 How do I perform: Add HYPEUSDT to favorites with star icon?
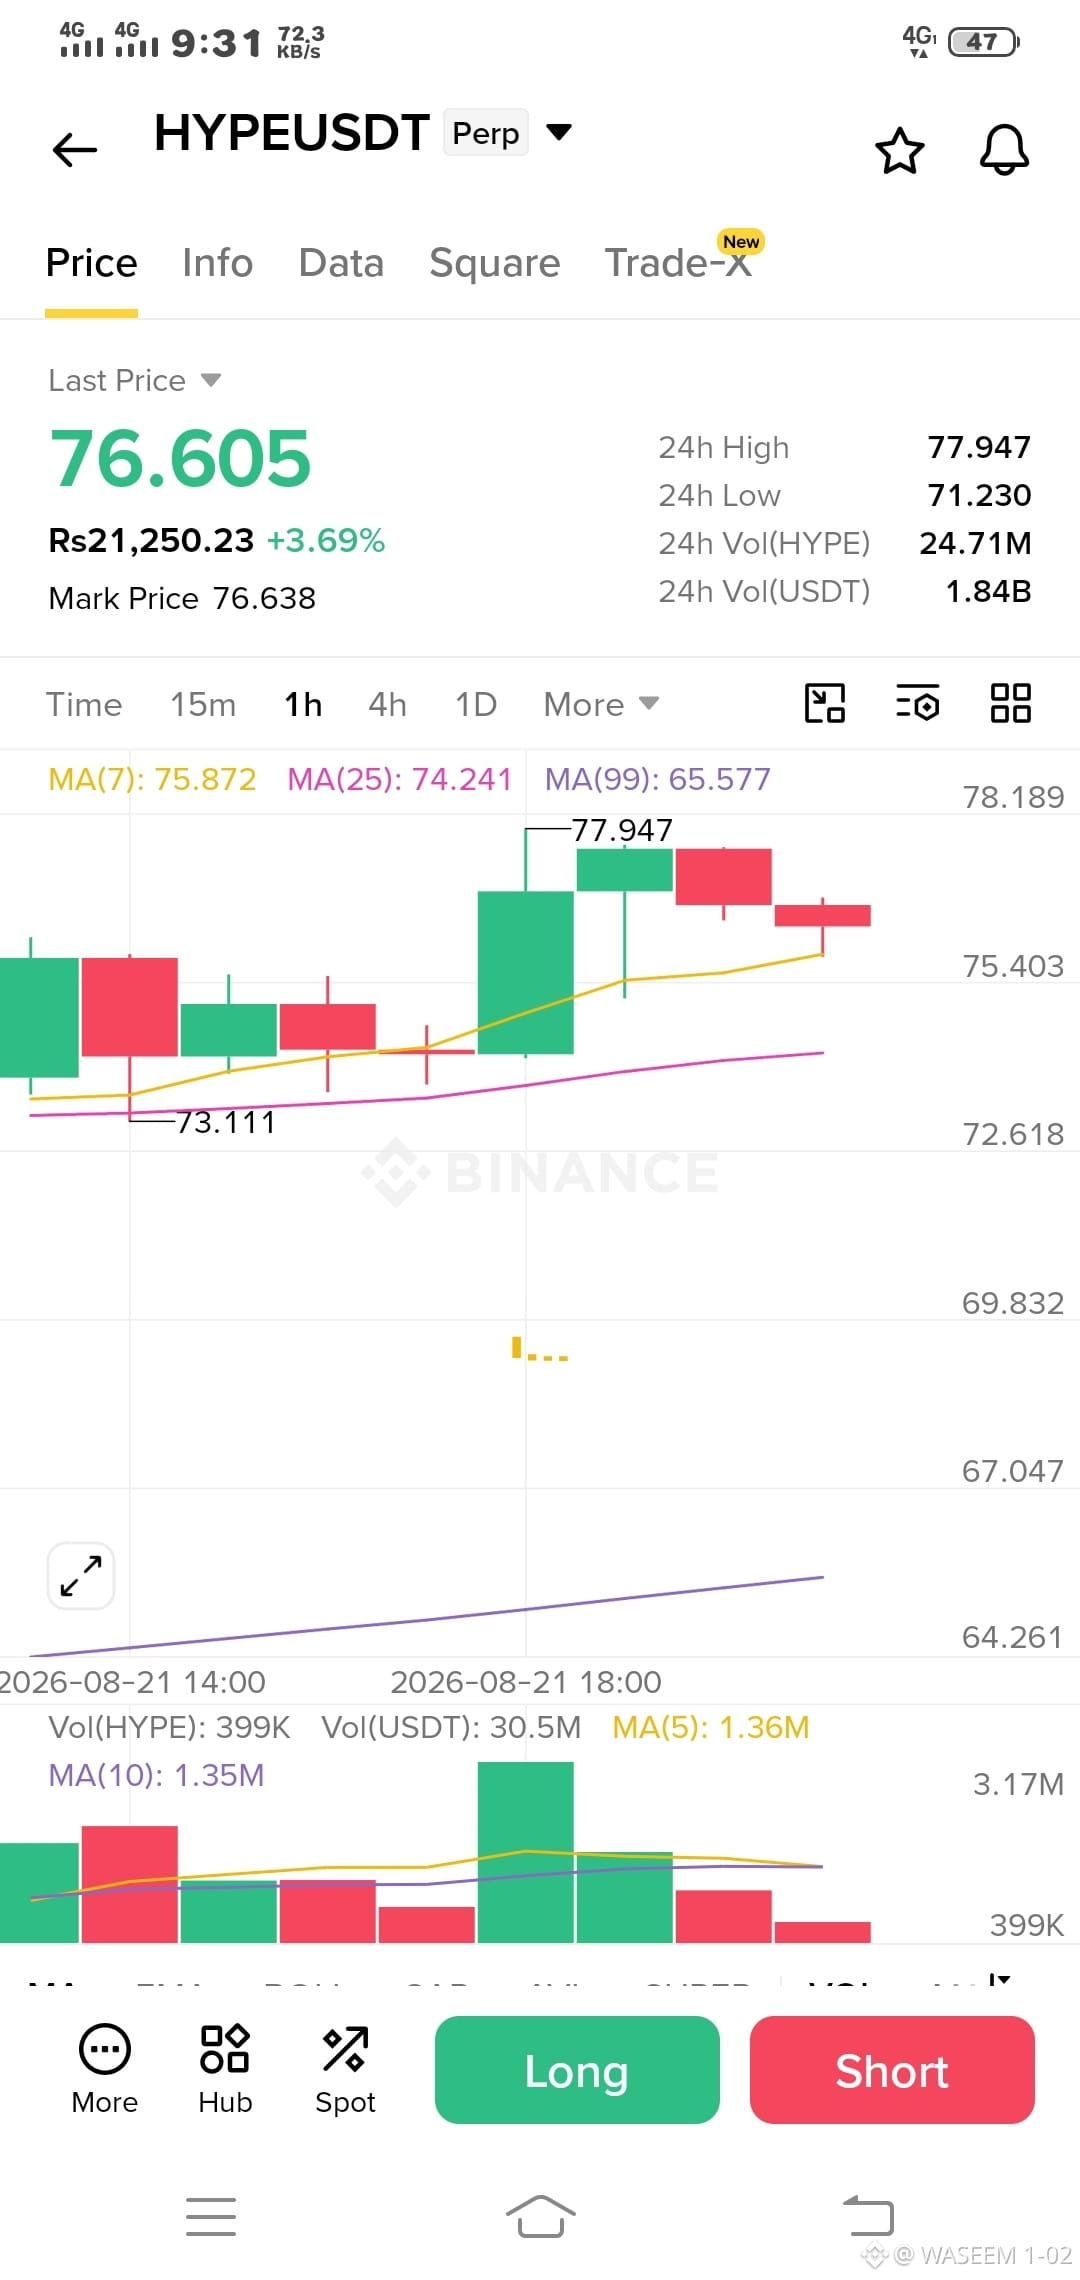click(x=899, y=150)
